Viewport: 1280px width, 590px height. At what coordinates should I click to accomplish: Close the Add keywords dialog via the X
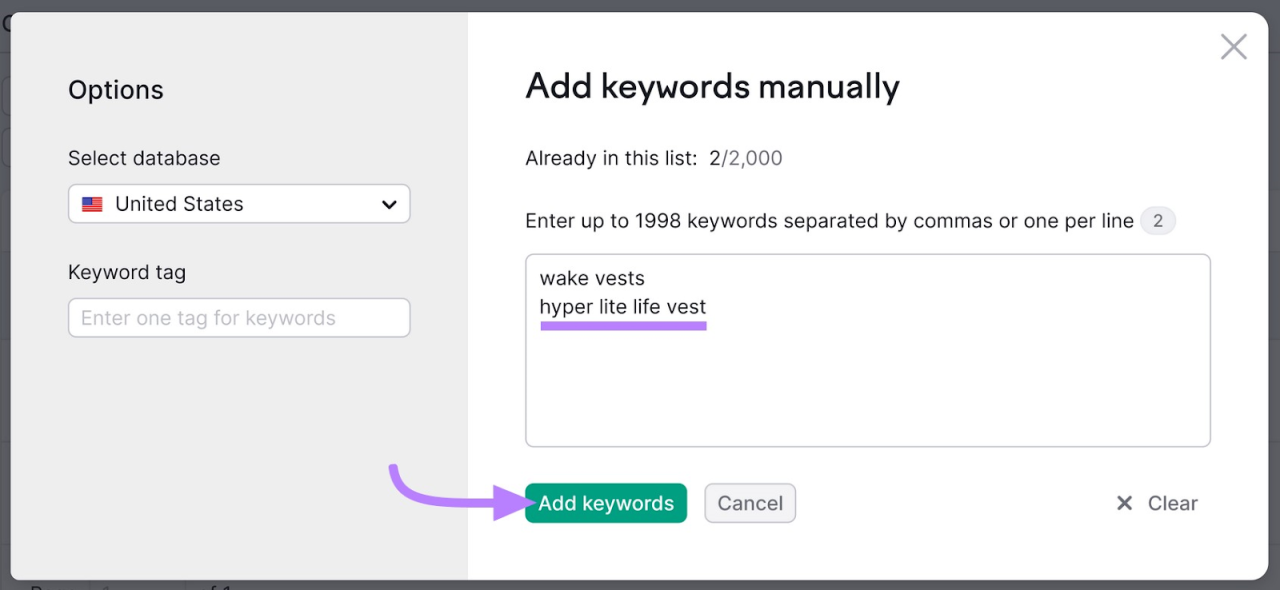coord(1233,46)
